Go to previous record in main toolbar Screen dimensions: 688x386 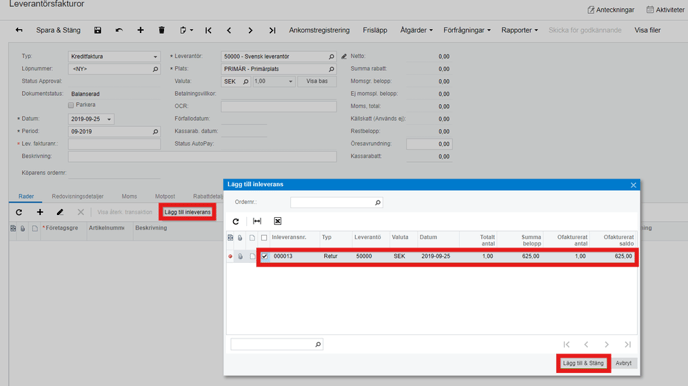(229, 30)
